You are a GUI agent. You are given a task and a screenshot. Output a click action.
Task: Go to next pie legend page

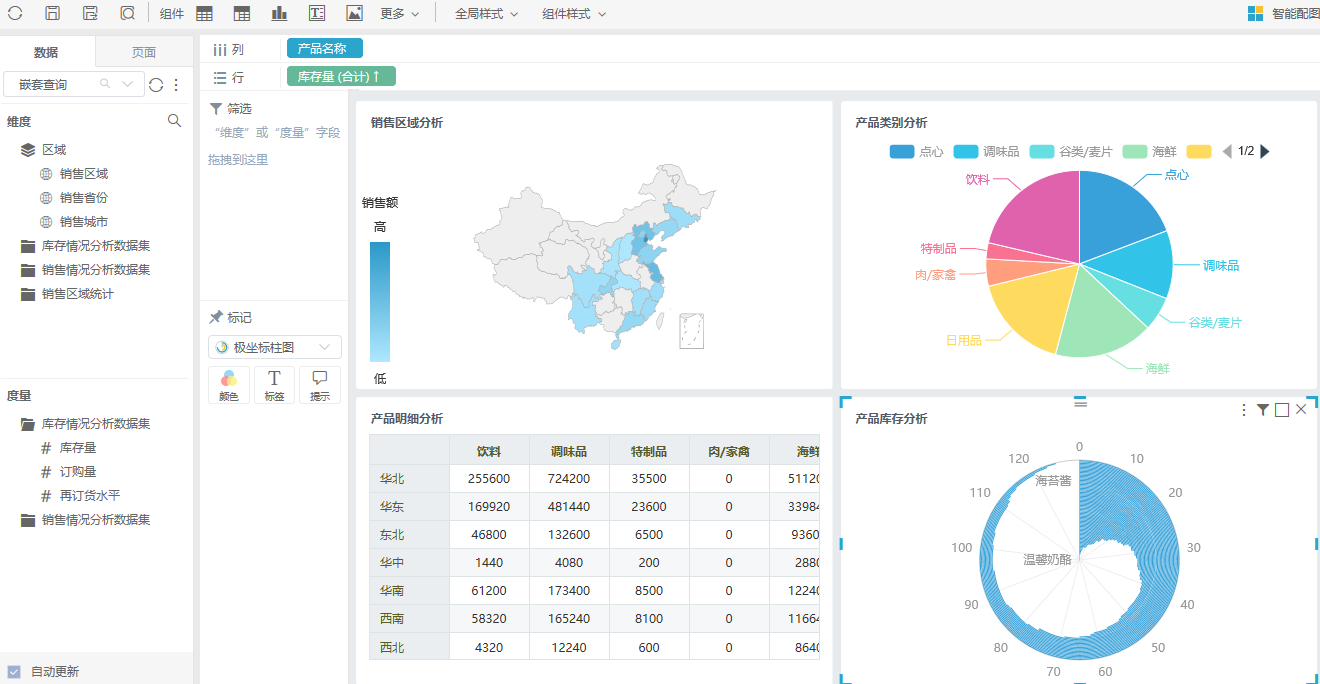(1265, 152)
